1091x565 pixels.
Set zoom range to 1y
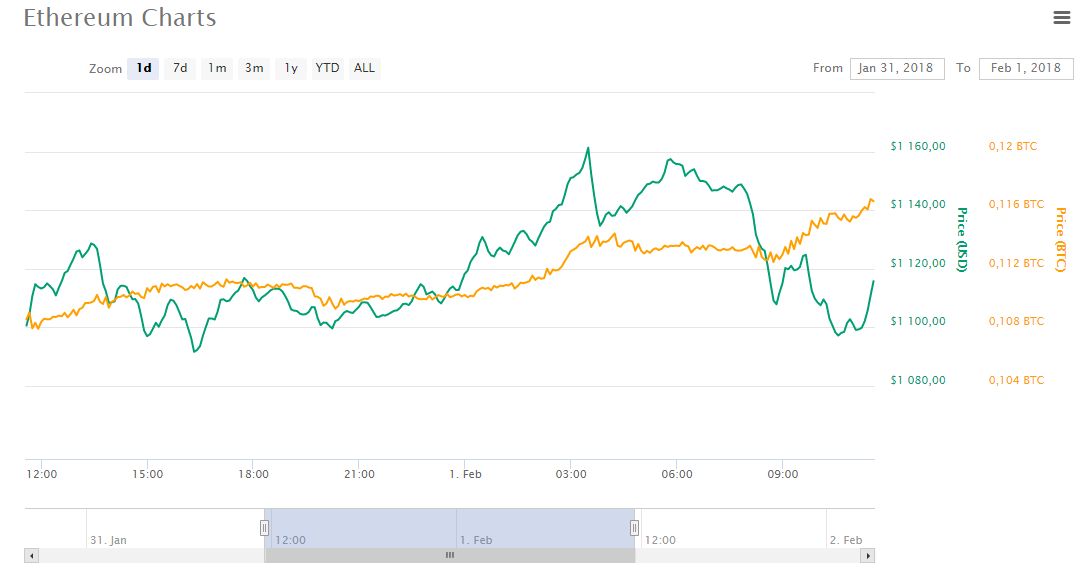291,68
